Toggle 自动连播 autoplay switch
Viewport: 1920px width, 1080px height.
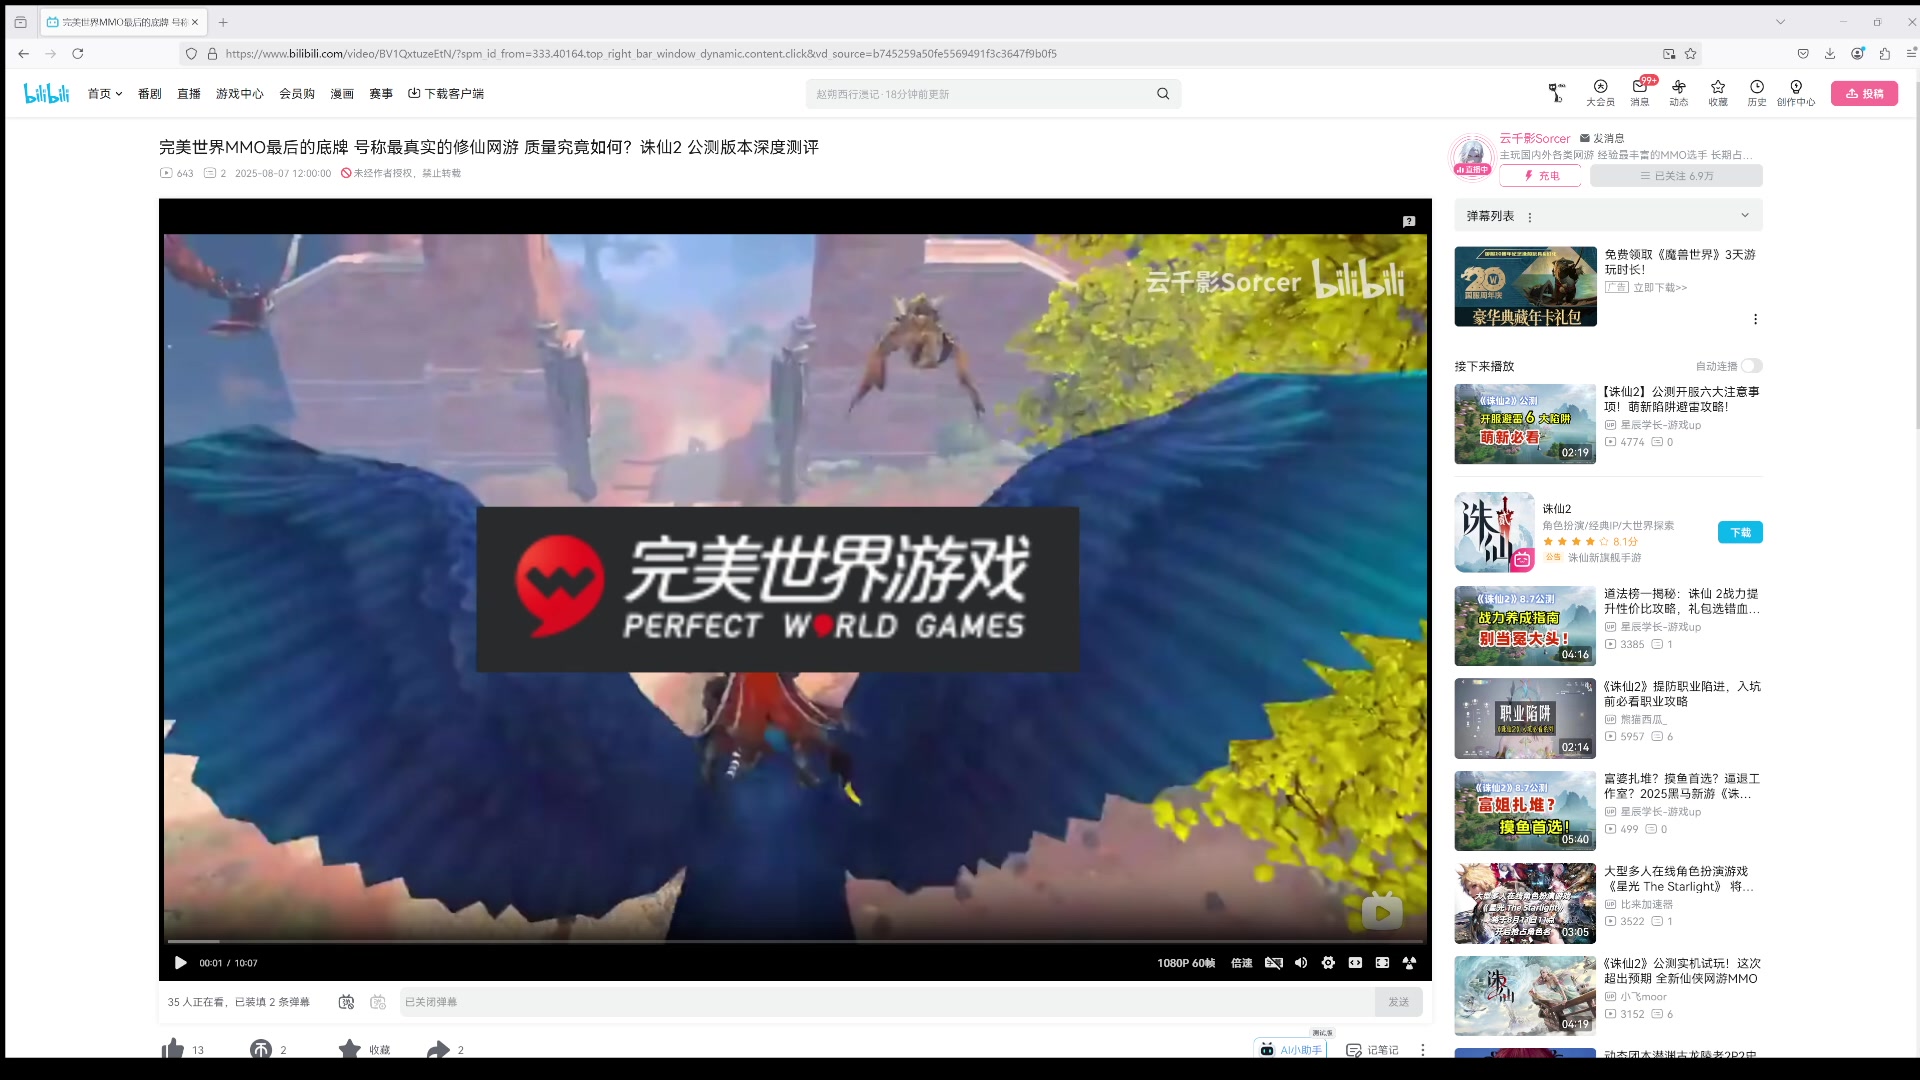pos(1751,366)
